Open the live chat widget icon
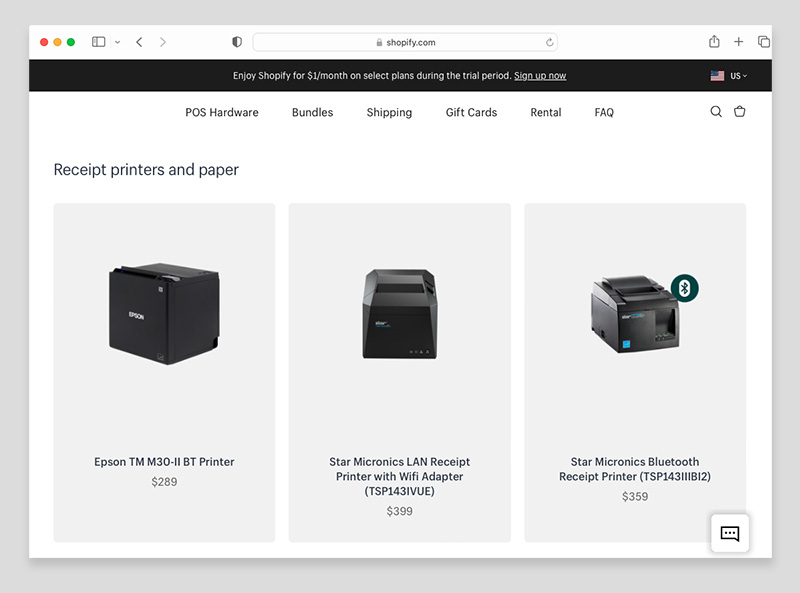800x593 pixels. click(730, 533)
